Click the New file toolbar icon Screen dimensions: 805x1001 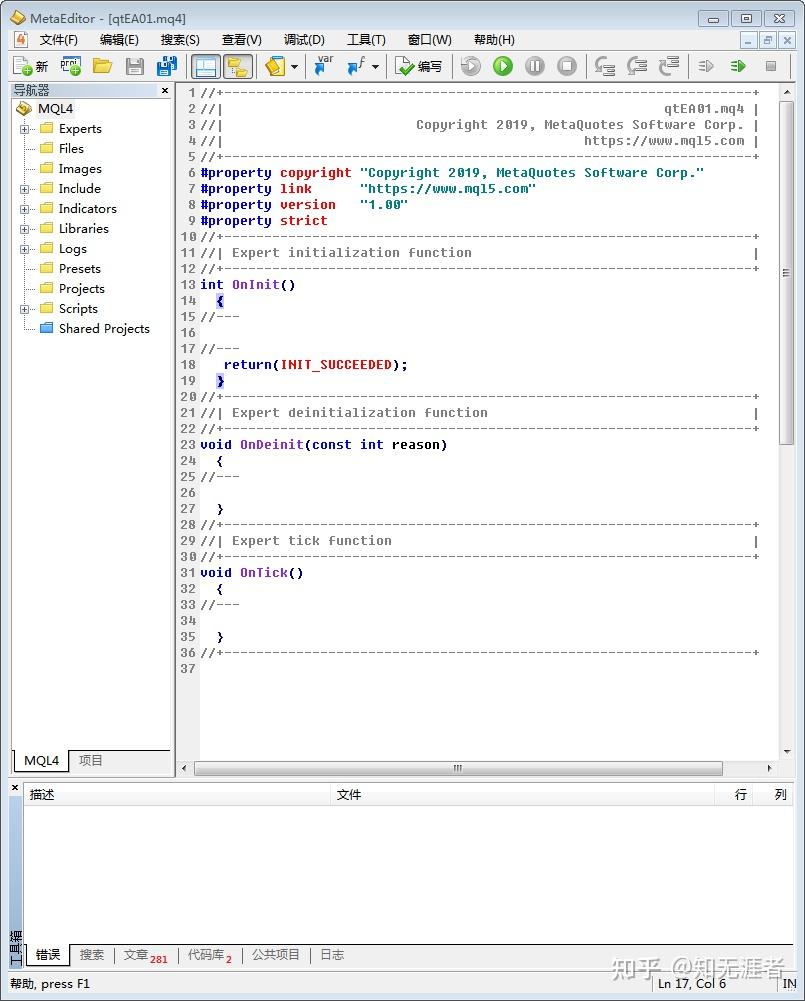point(30,66)
